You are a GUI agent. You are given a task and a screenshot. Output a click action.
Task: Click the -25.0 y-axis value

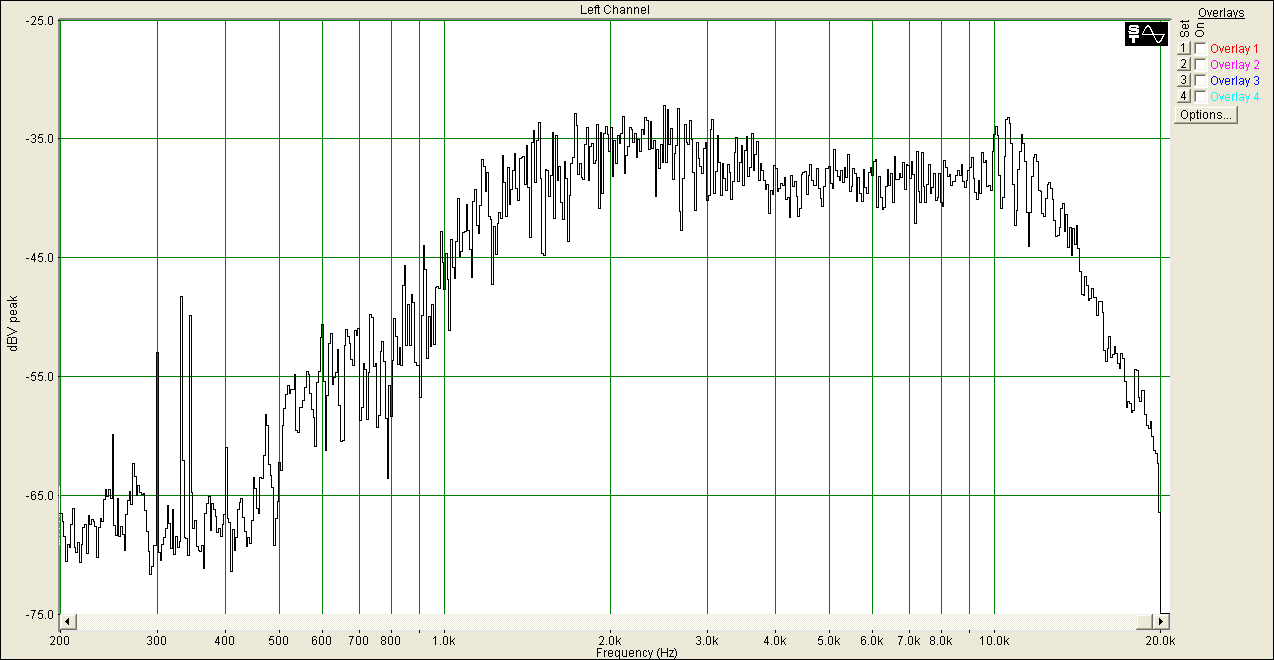pos(40,21)
